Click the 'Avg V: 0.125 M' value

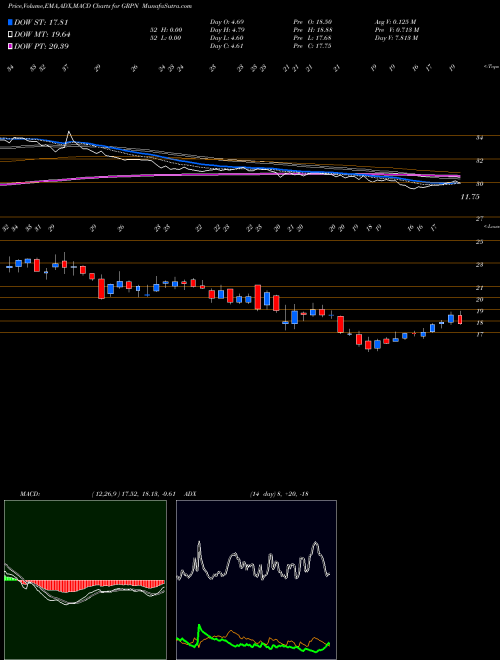pyautogui.click(x=397, y=22)
